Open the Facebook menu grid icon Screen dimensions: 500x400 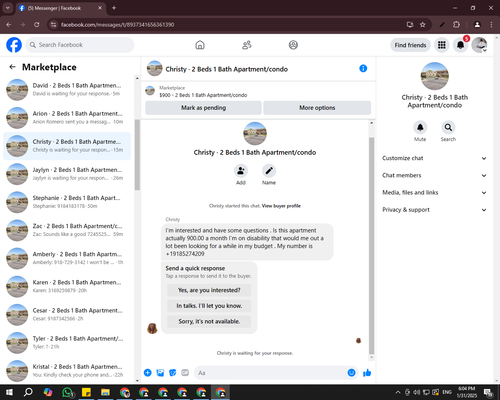click(442, 45)
